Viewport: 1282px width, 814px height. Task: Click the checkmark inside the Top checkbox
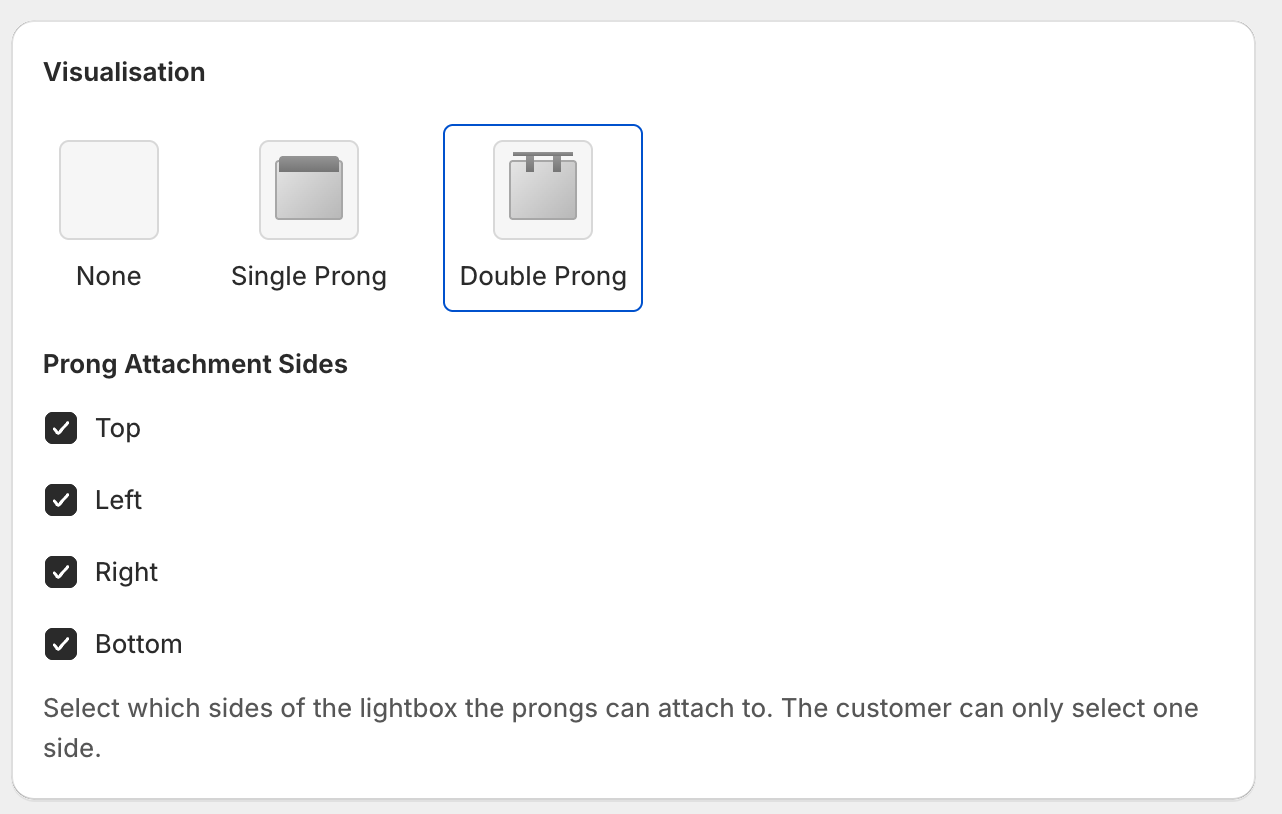(61, 429)
